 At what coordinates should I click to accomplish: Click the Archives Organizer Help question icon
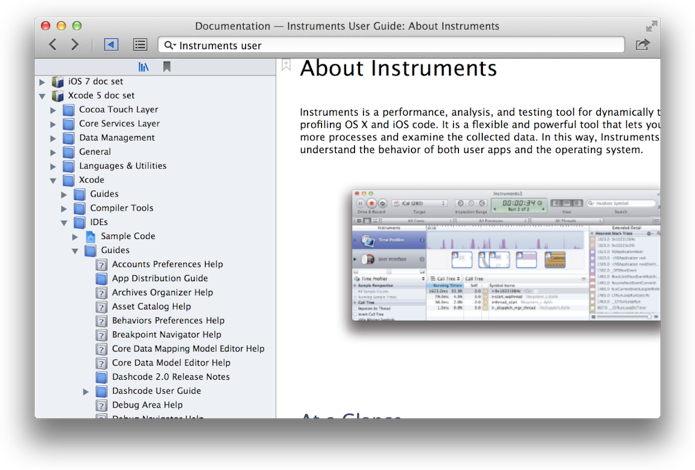point(102,293)
